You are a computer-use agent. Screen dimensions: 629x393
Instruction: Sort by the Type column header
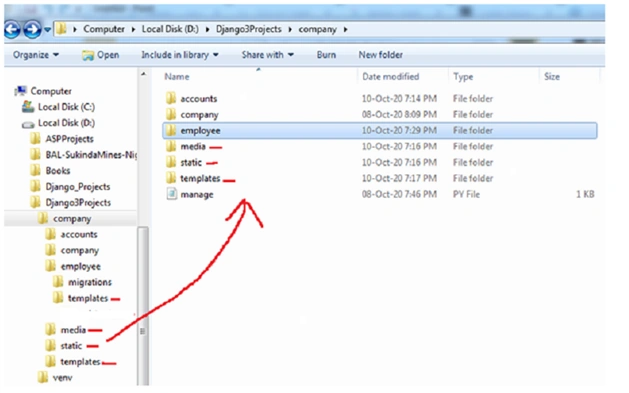pyautogui.click(x=463, y=77)
